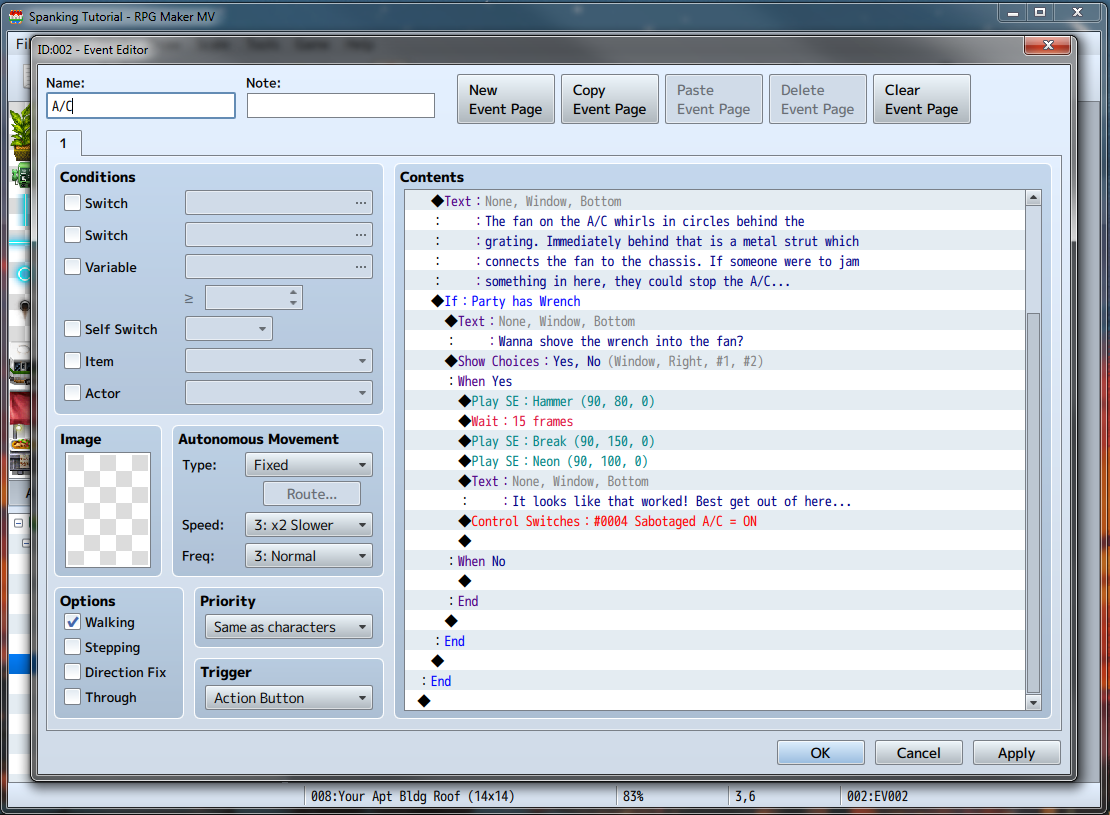Select 'Wanna shove the wrench into the fan?' line
This screenshot has width=1110, height=815.
click(715, 341)
